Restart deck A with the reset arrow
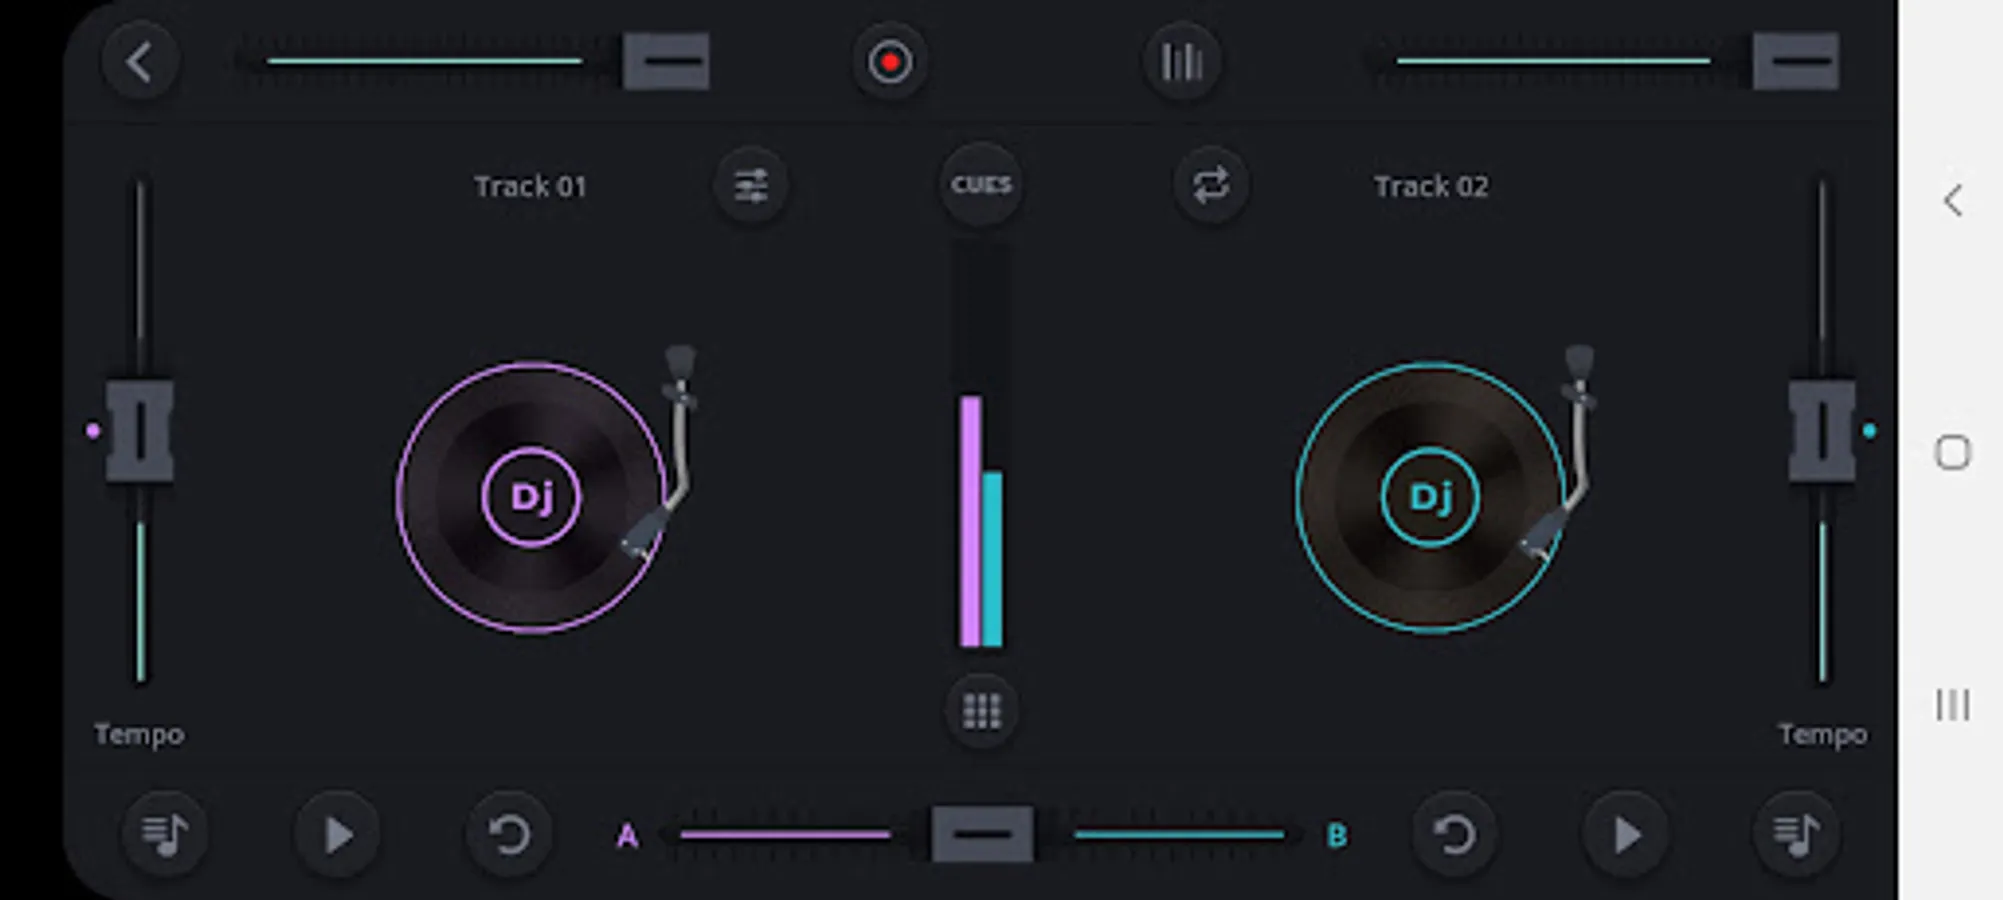This screenshot has width=2003, height=900. pos(509,834)
